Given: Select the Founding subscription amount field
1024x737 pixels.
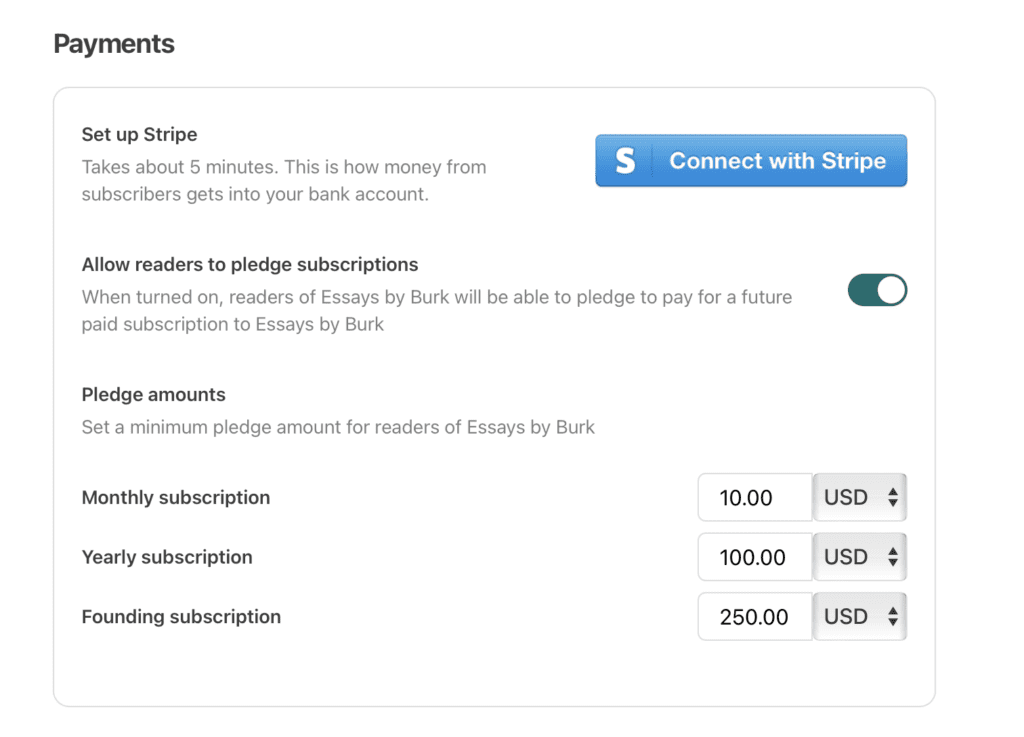Looking at the screenshot, I should 754,616.
